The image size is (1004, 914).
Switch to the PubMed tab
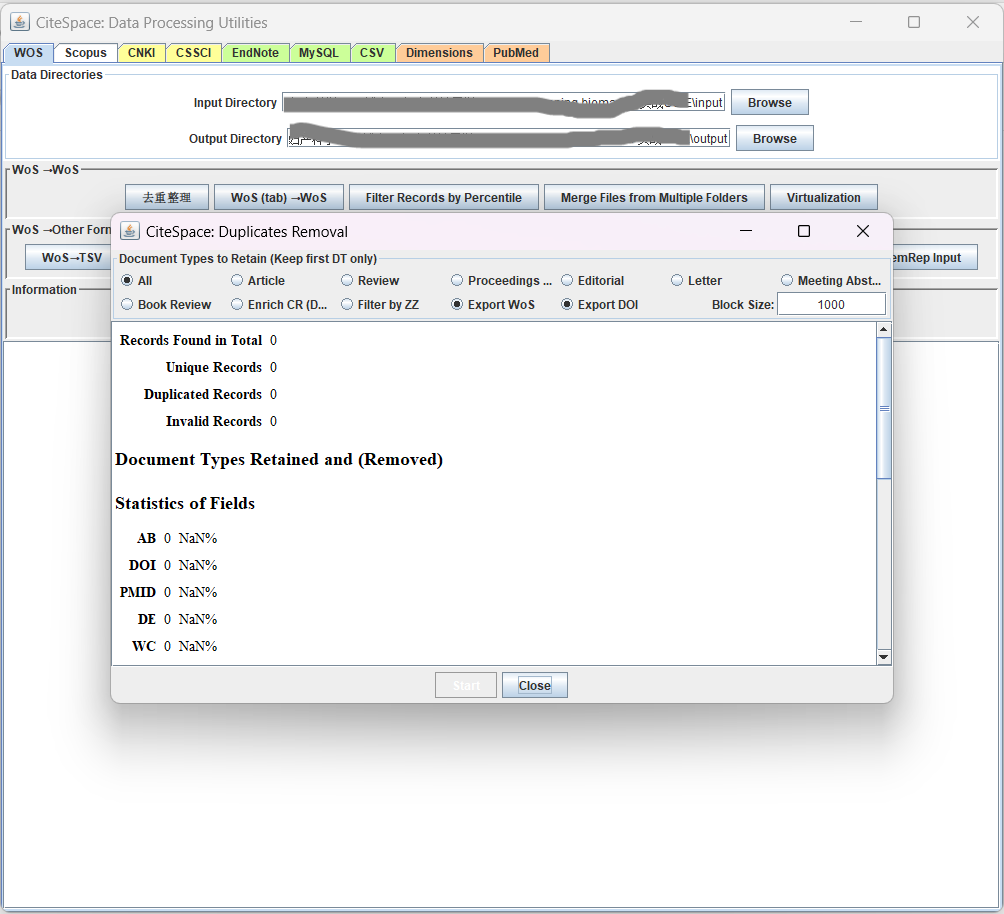[516, 53]
